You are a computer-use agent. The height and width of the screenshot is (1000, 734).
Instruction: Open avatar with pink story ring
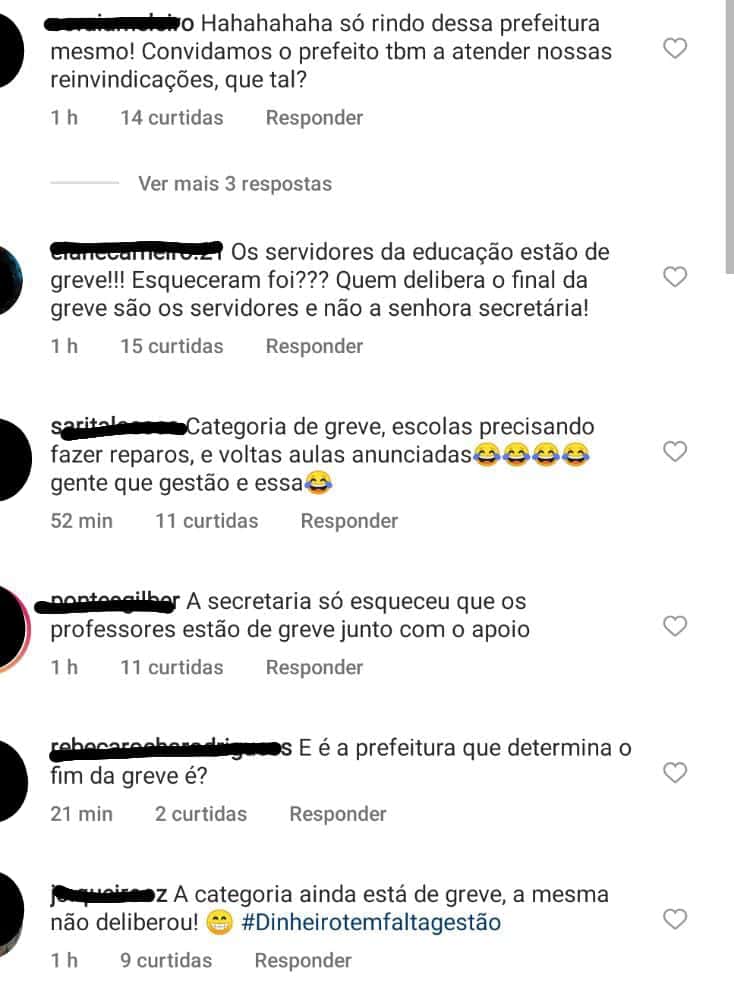tap(12, 628)
